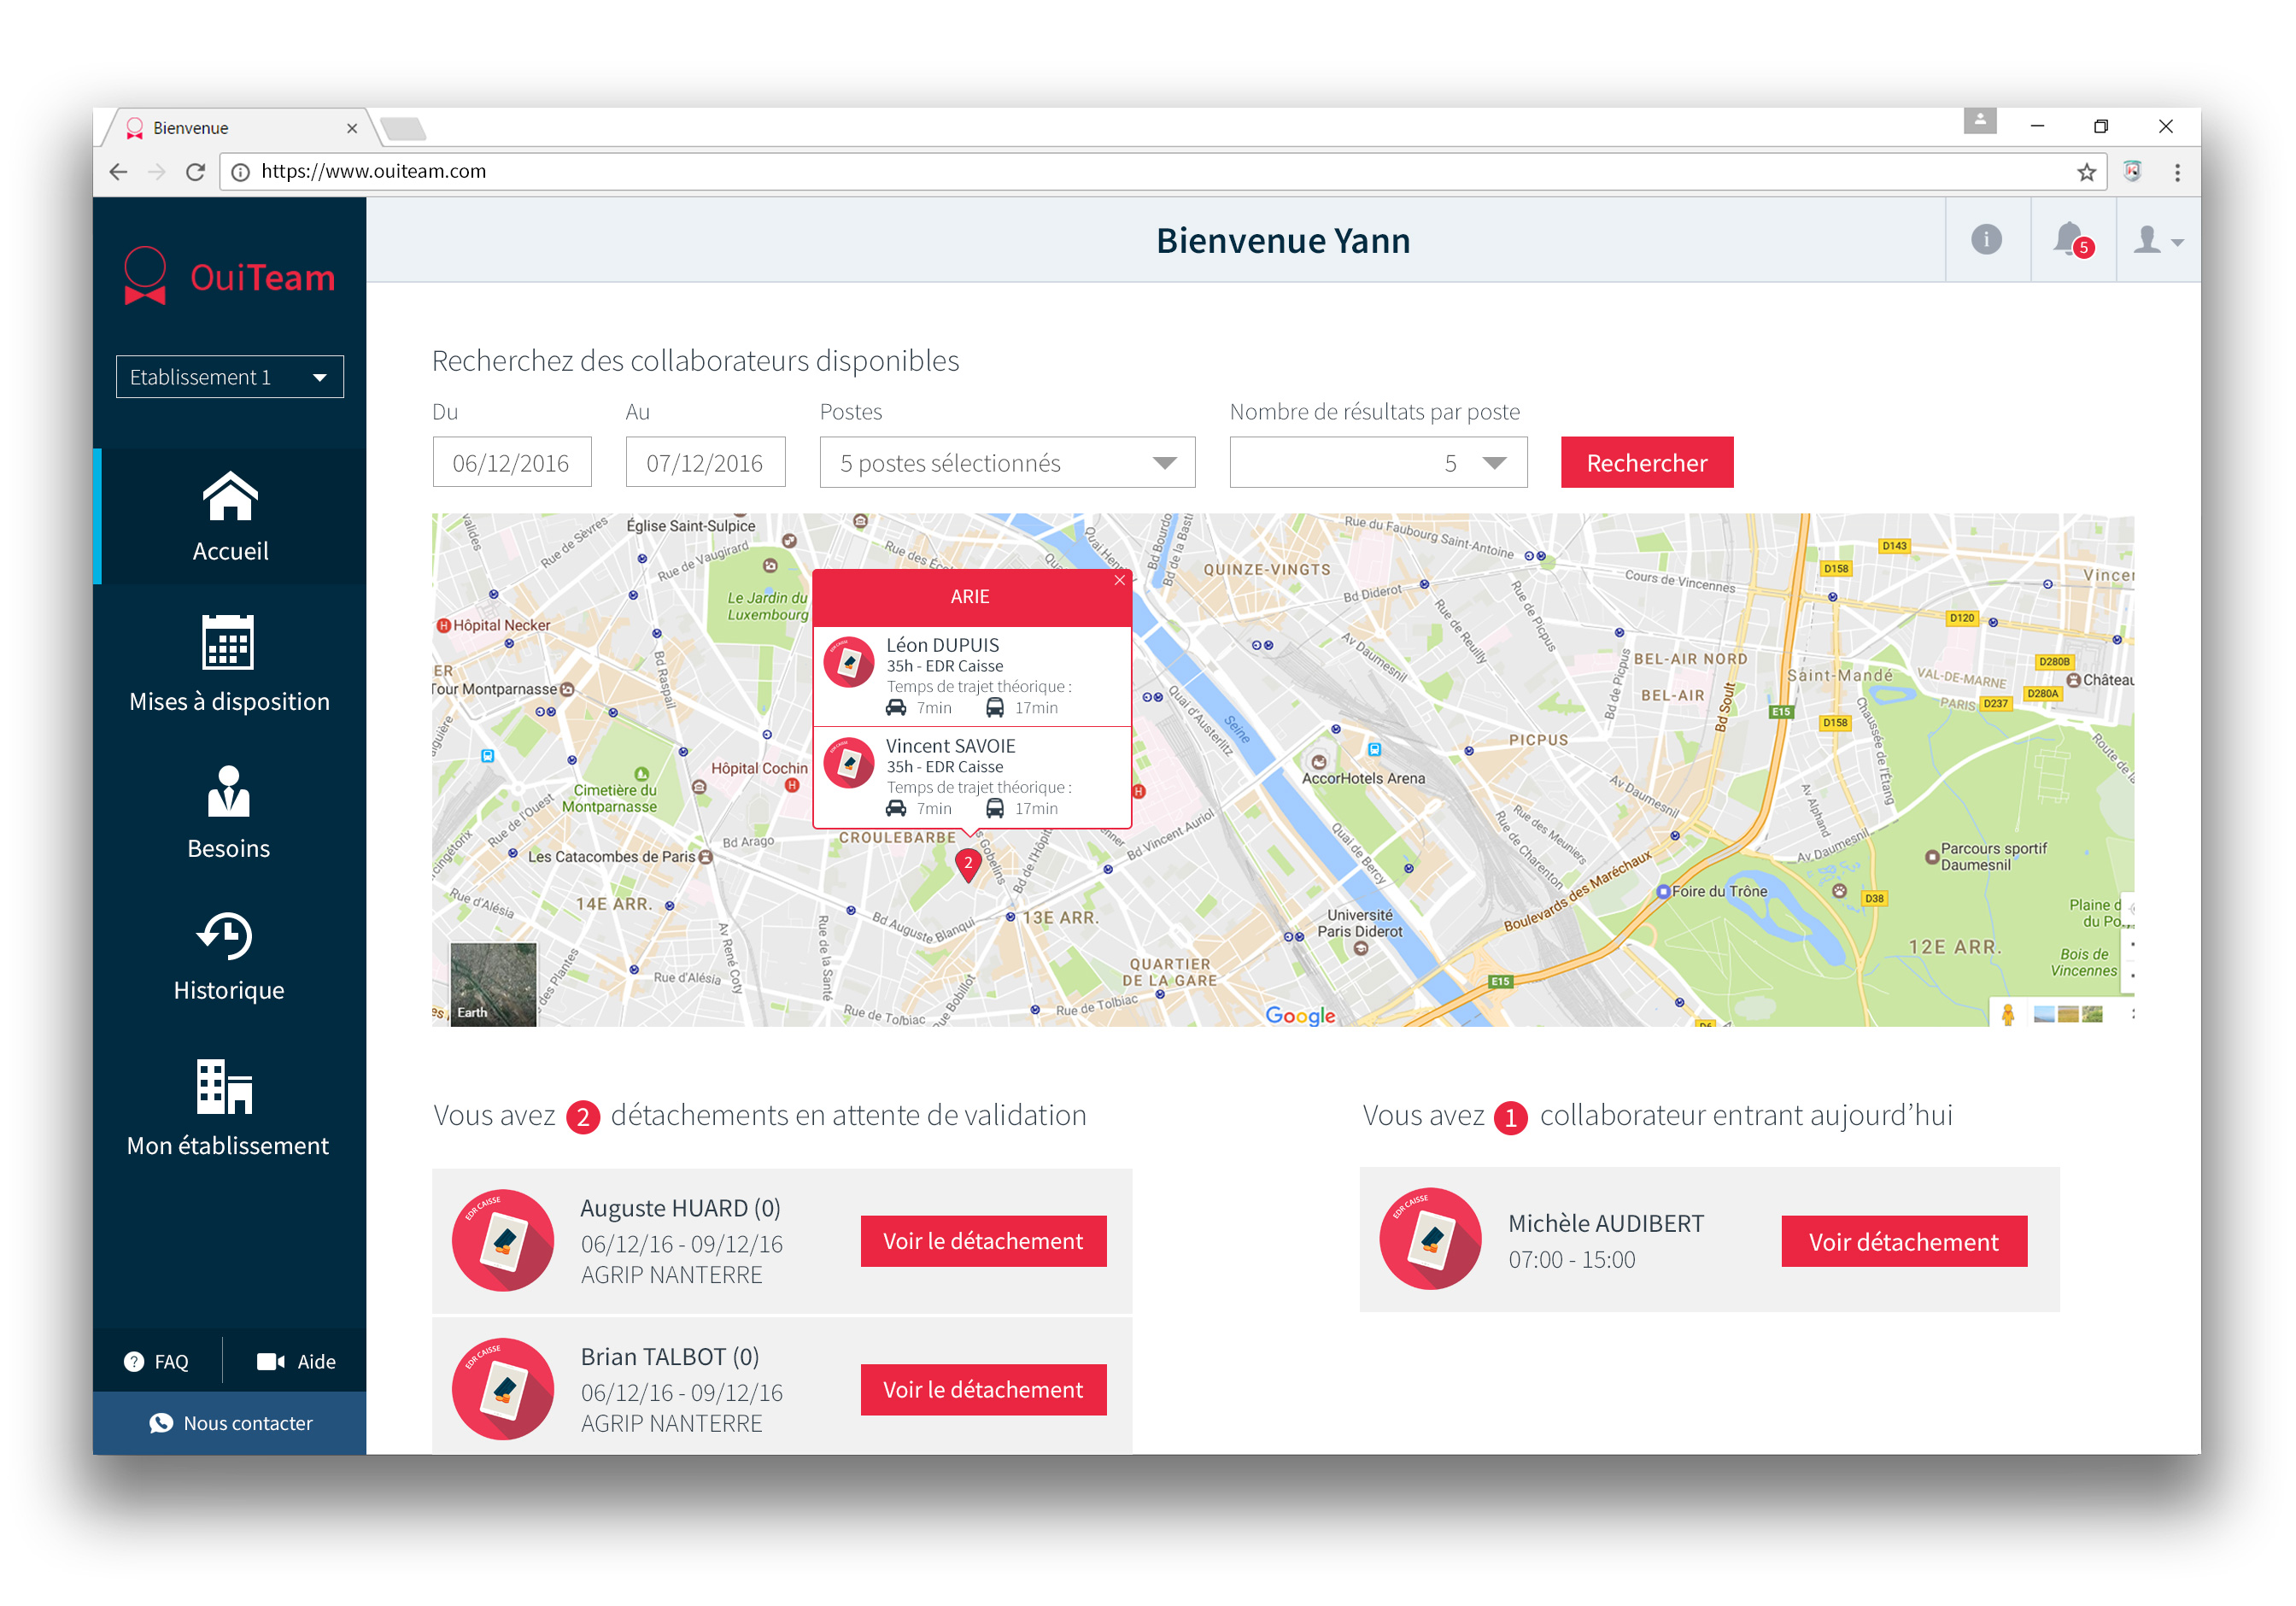Click the browser extension icon
Image resolution: width=2296 pixels, height=1606 pixels.
point(2133,172)
